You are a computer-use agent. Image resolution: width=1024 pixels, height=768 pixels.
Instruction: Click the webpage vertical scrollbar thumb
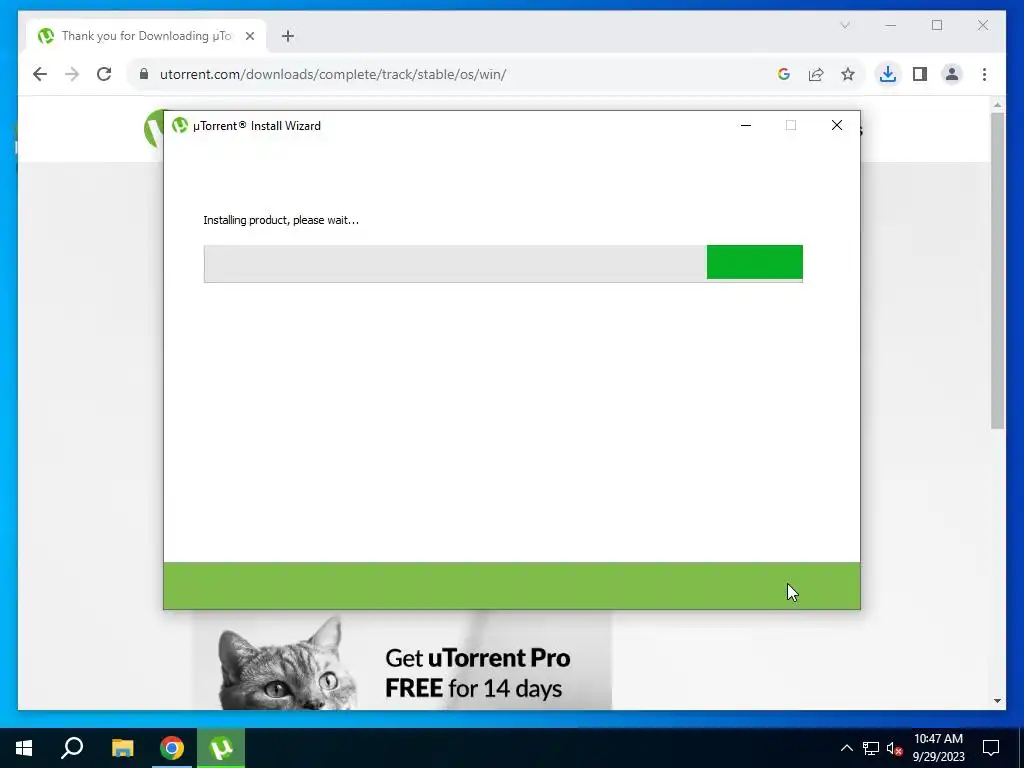click(997, 270)
